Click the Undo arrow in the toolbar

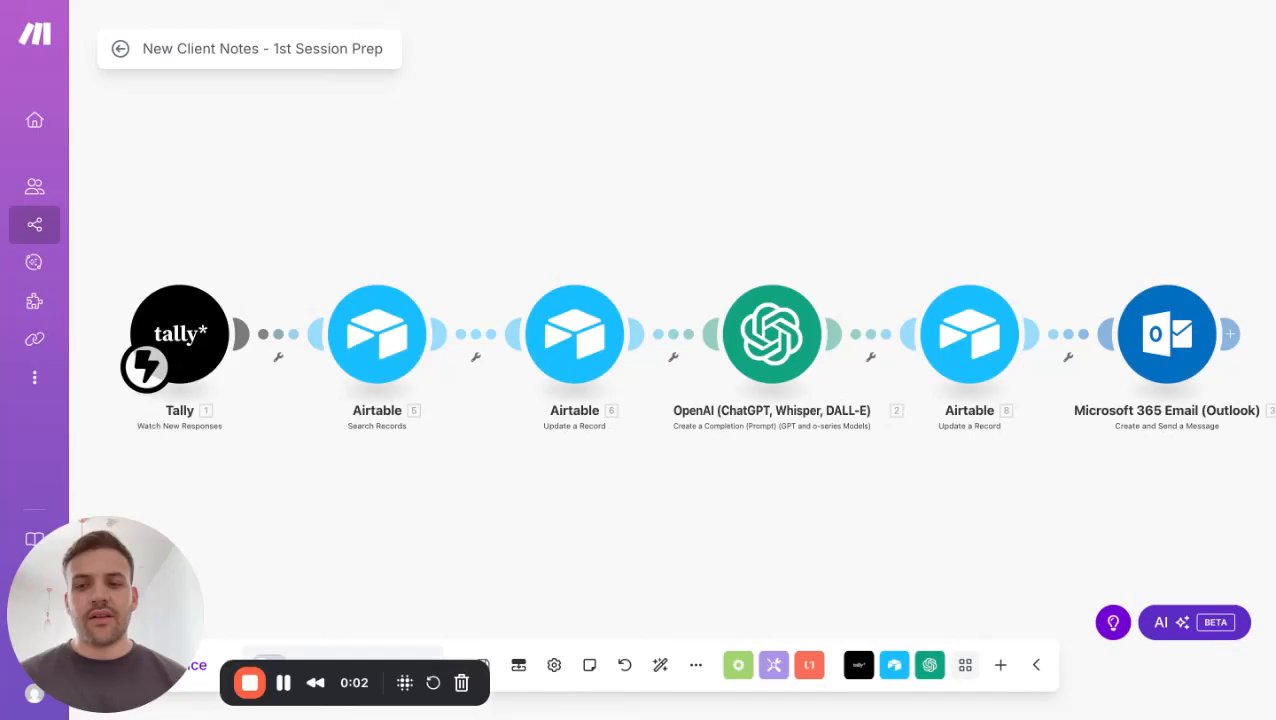click(x=625, y=665)
